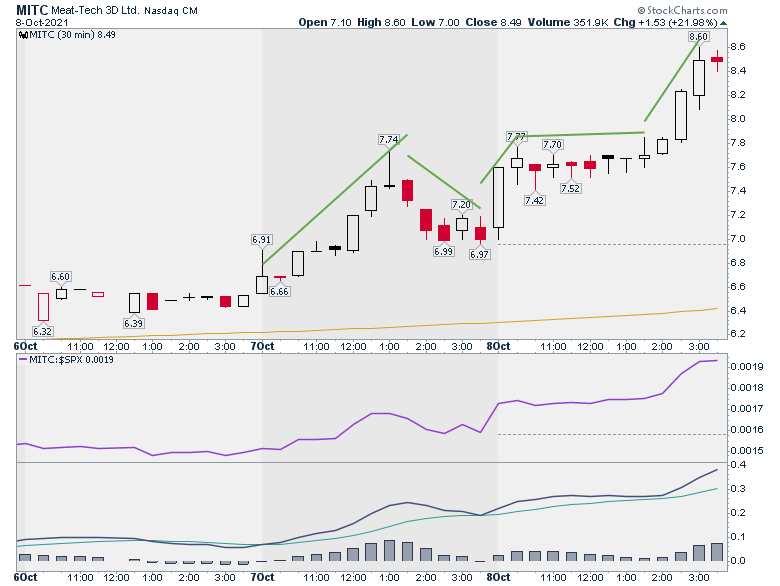Click the 7.42 price callout label
Image resolution: width=780 pixels, height=586 pixels.
pyautogui.click(x=534, y=200)
